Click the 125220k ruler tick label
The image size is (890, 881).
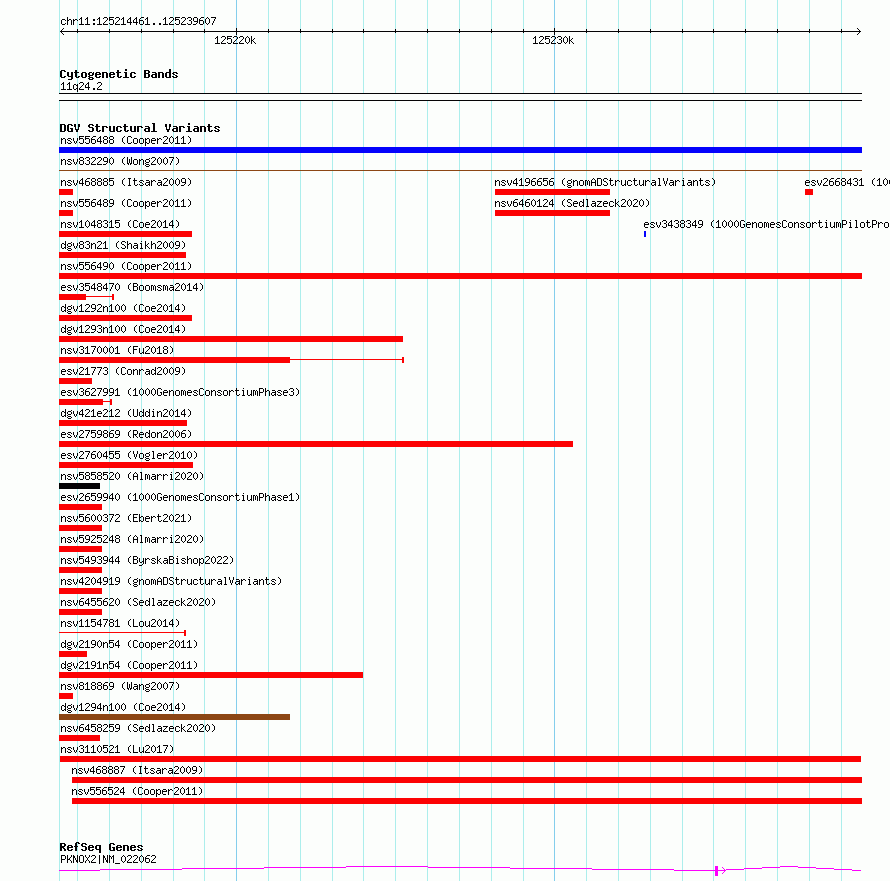(x=235, y=40)
